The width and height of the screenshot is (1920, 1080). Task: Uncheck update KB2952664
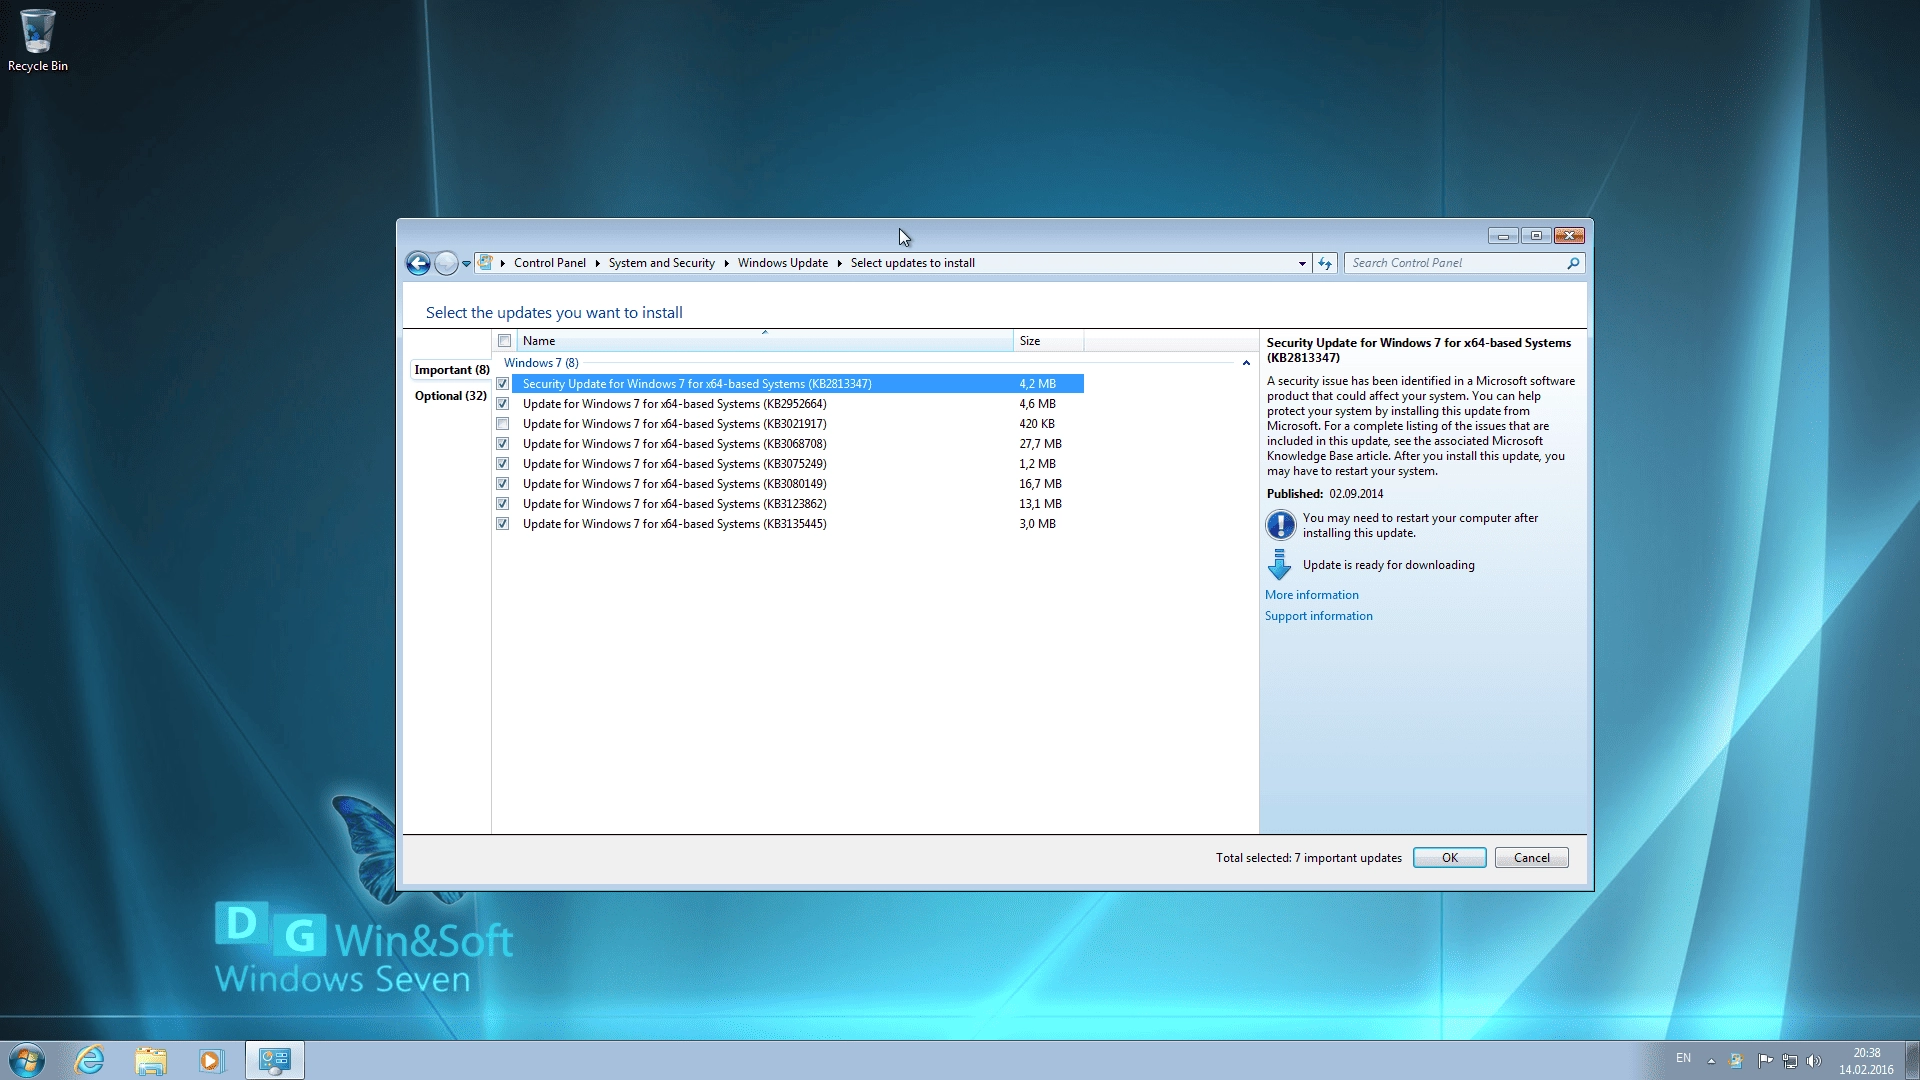503,404
